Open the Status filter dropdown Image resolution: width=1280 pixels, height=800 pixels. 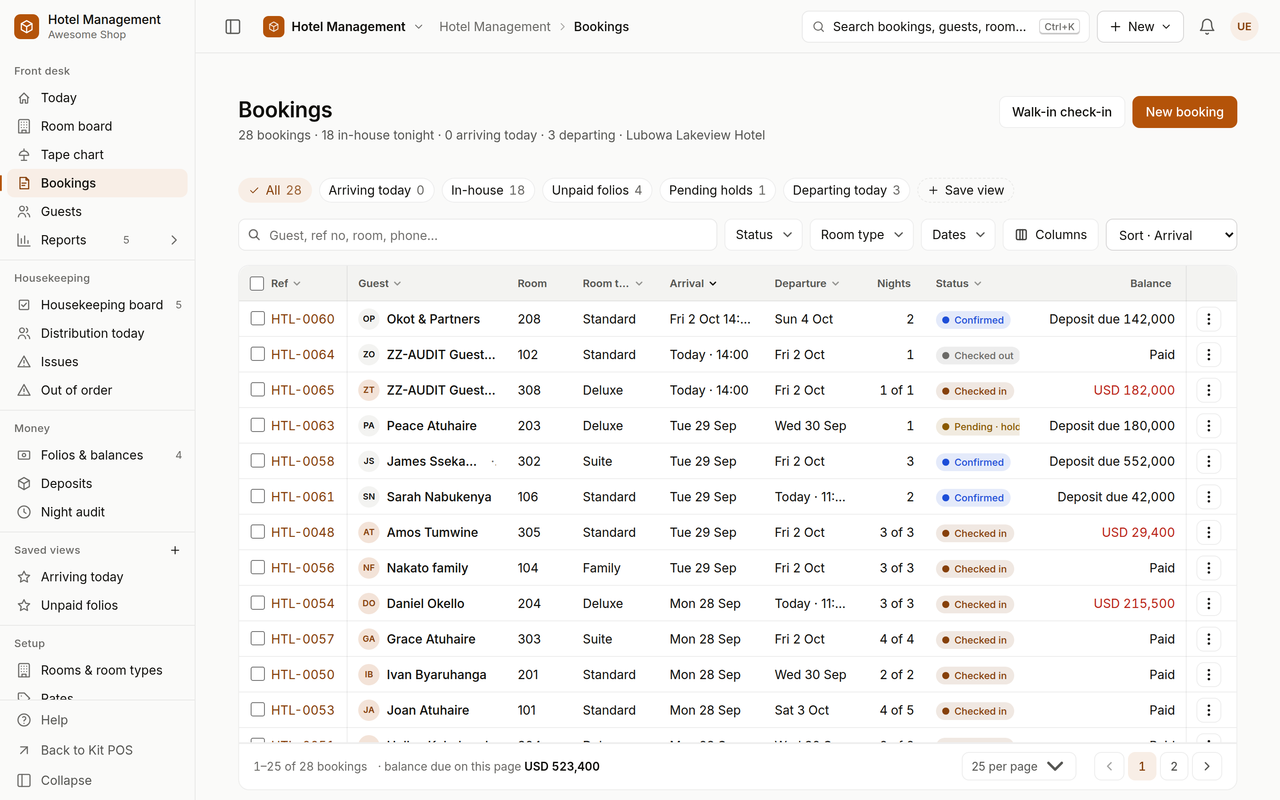(x=764, y=235)
